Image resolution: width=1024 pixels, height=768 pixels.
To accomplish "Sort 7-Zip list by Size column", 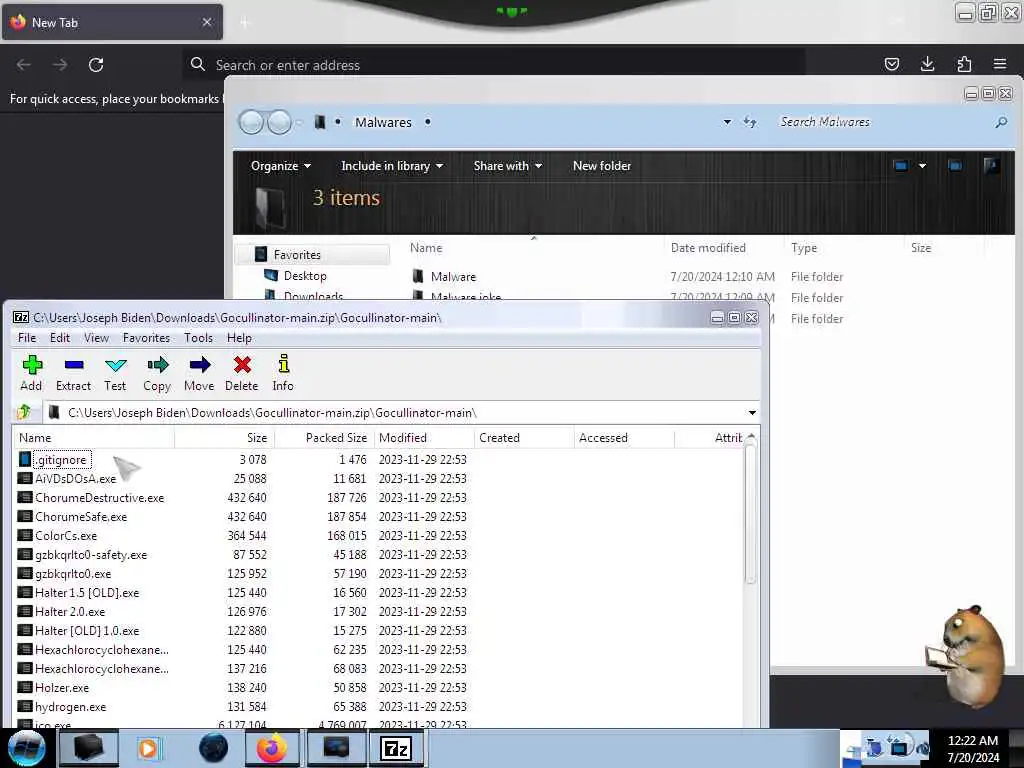I will [x=224, y=438].
